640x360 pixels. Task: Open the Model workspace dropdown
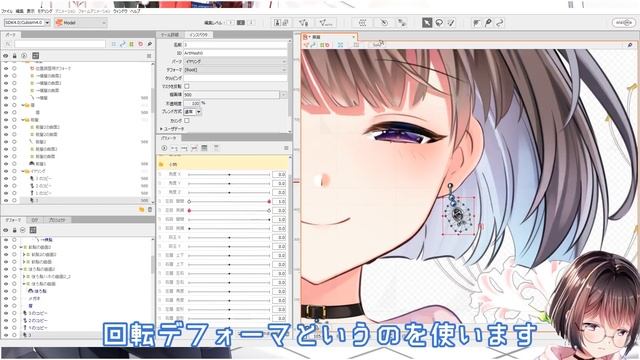pos(80,23)
